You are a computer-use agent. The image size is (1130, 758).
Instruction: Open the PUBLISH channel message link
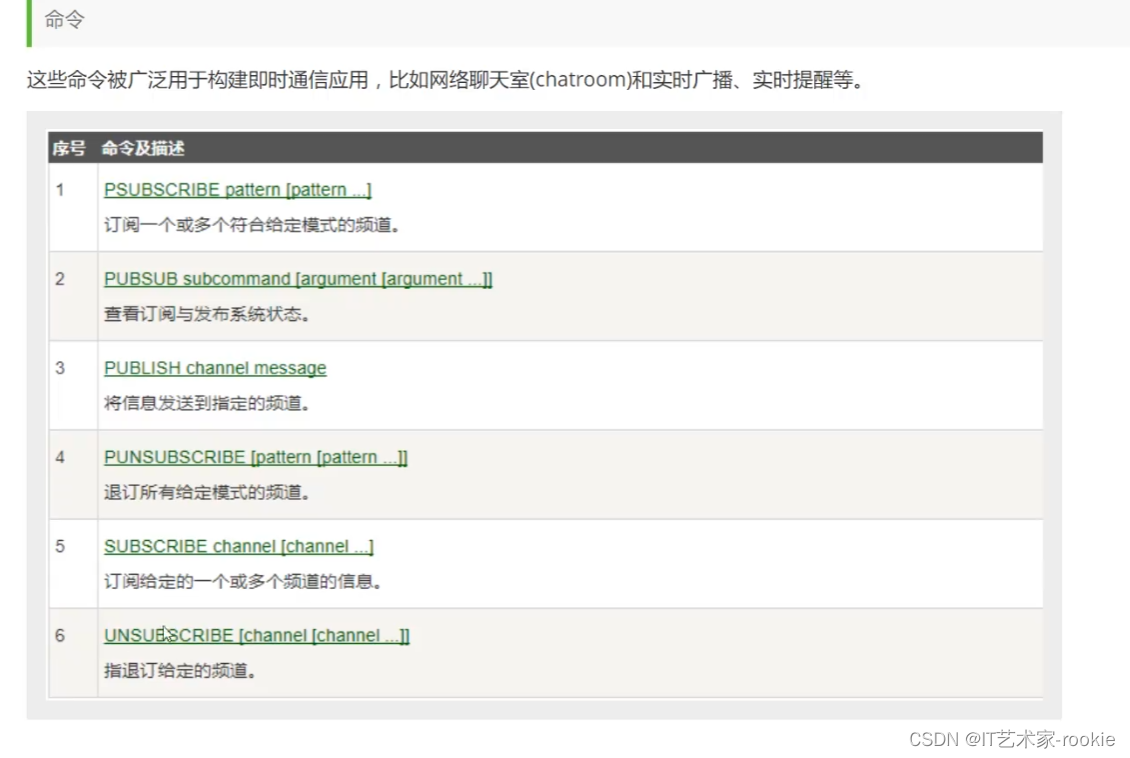pyautogui.click(x=215, y=368)
